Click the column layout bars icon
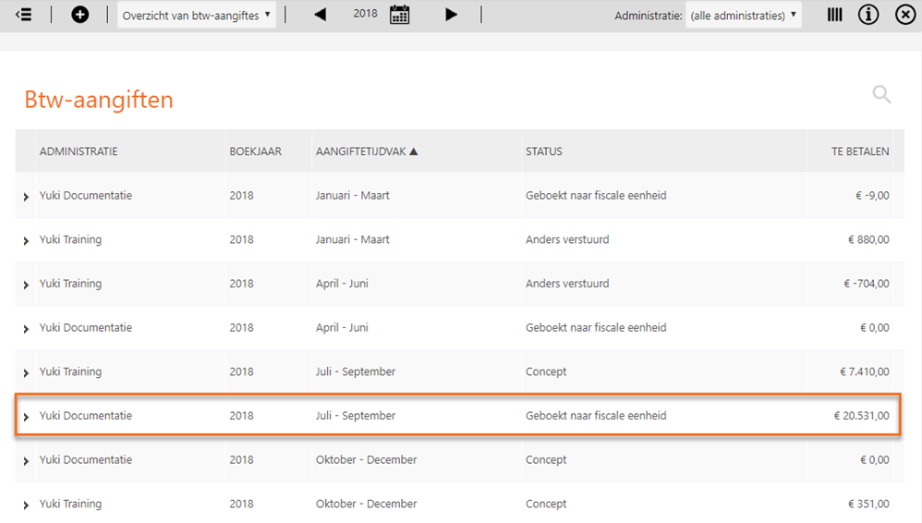 coord(834,15)
